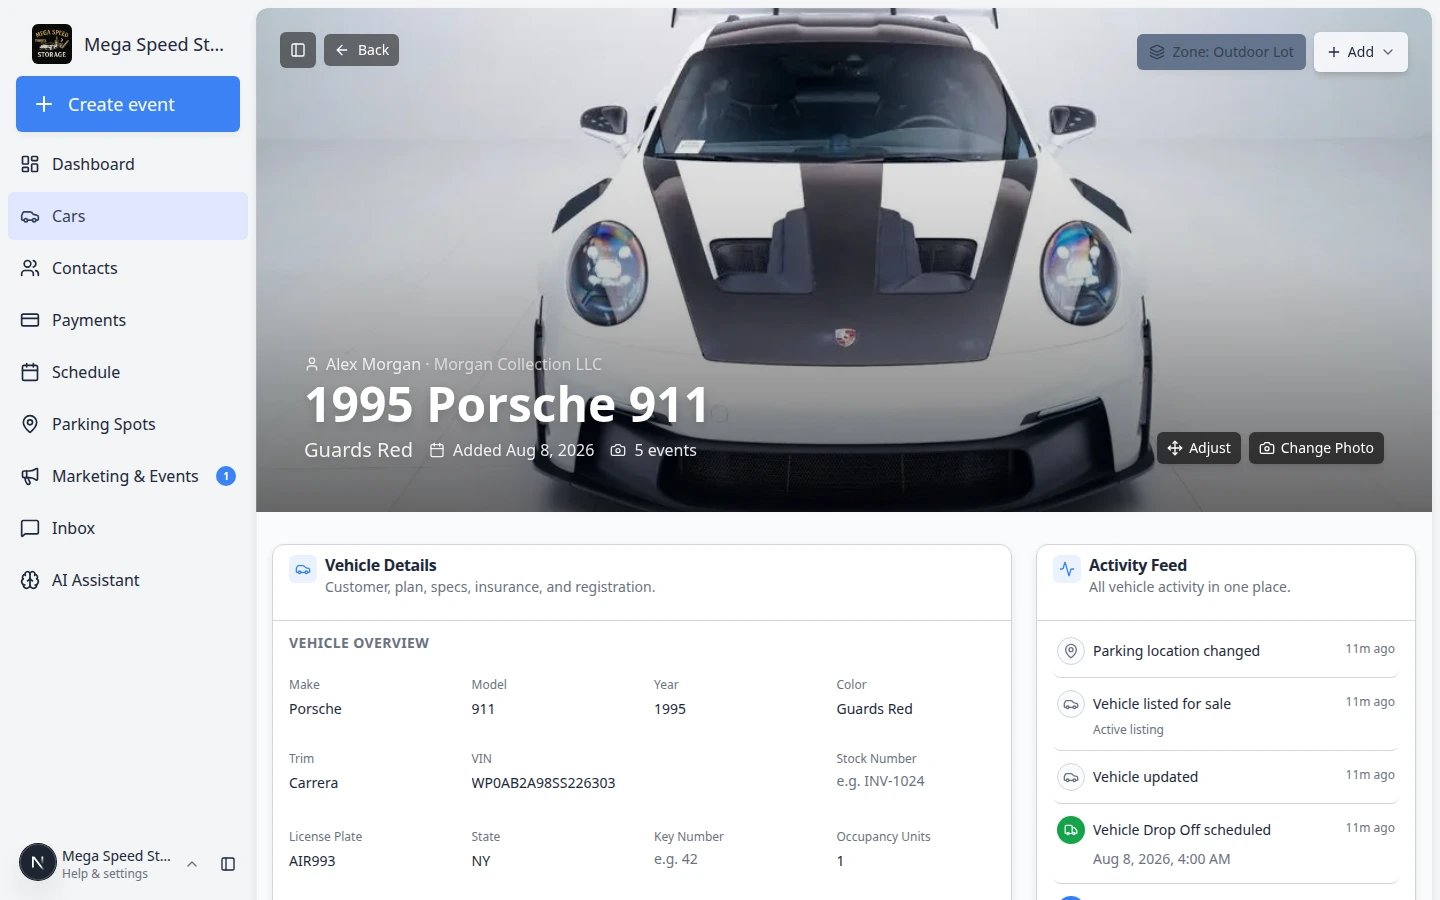Click the Vehicle listed for sale icon
This screenshot has height=900, width=1440.
pos(1071,704)
